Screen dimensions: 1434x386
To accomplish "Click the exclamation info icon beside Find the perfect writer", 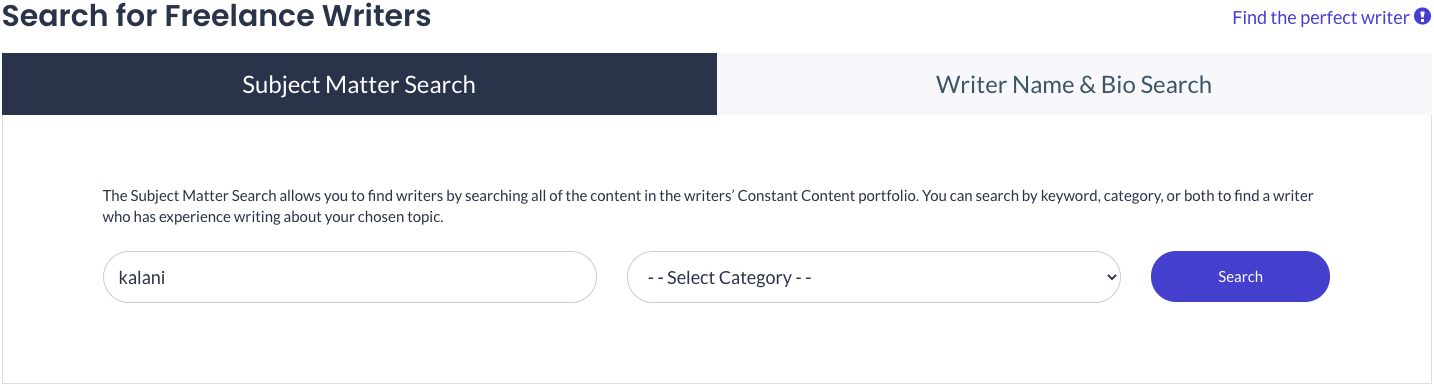I will point(1422,17).
